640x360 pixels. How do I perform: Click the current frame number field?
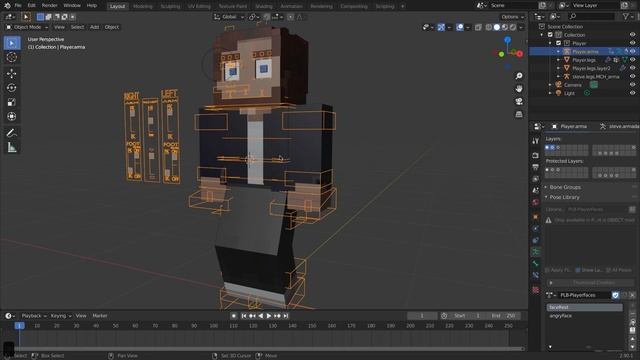click(x=422, y=316)
